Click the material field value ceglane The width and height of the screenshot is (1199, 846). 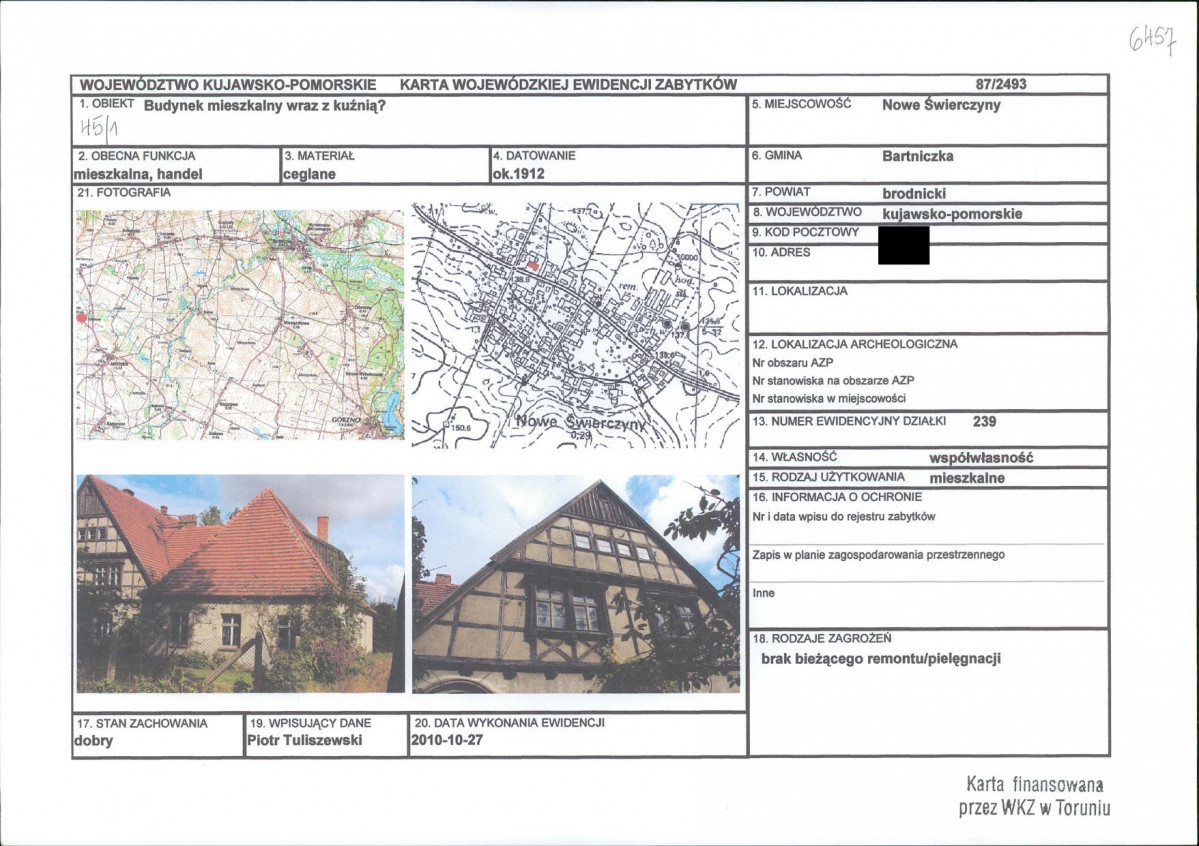click(310, 174)
